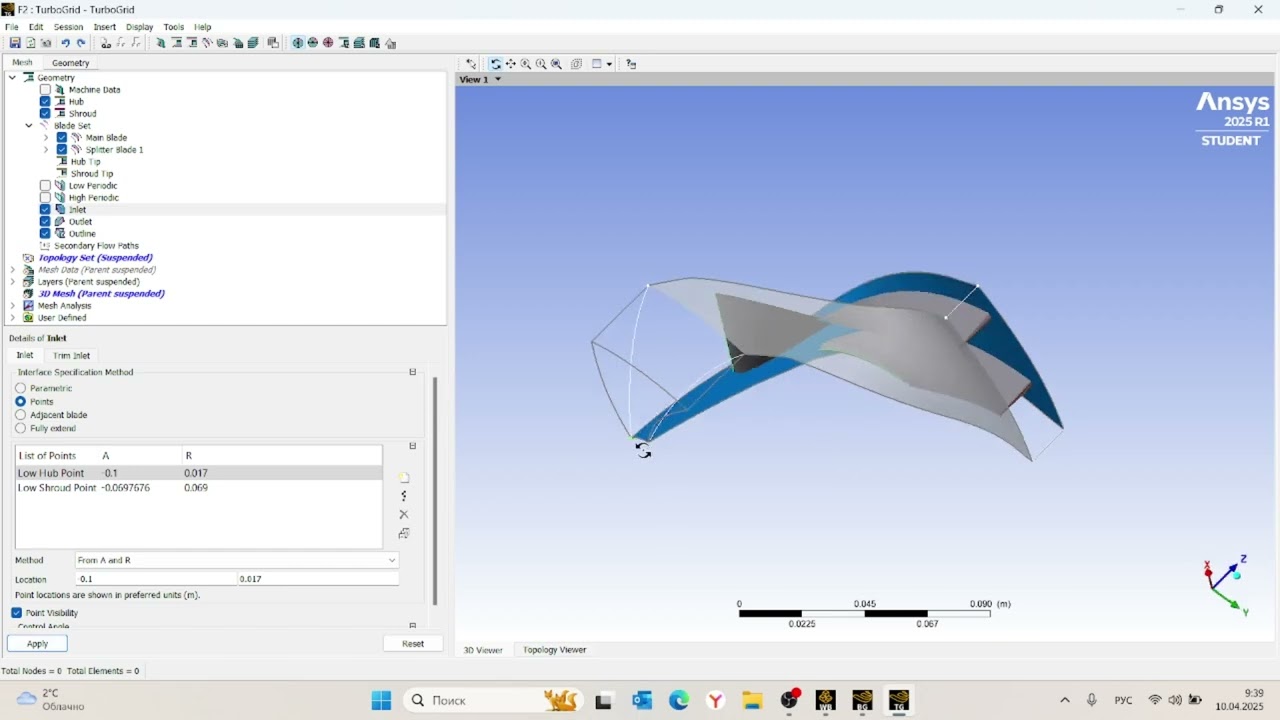Open the View 1 dropdown arrow
1280x720 pixels.
coord(498,79)
